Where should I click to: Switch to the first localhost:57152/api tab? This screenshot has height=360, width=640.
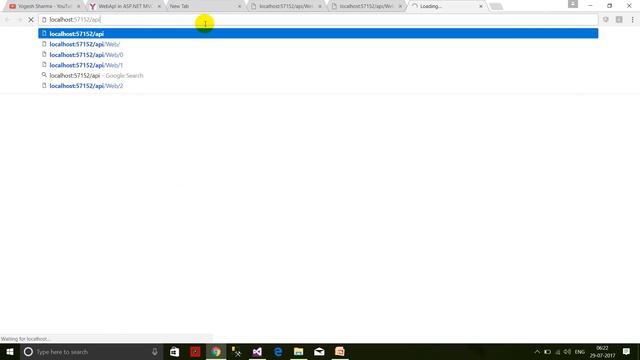(x=285, y=6)
